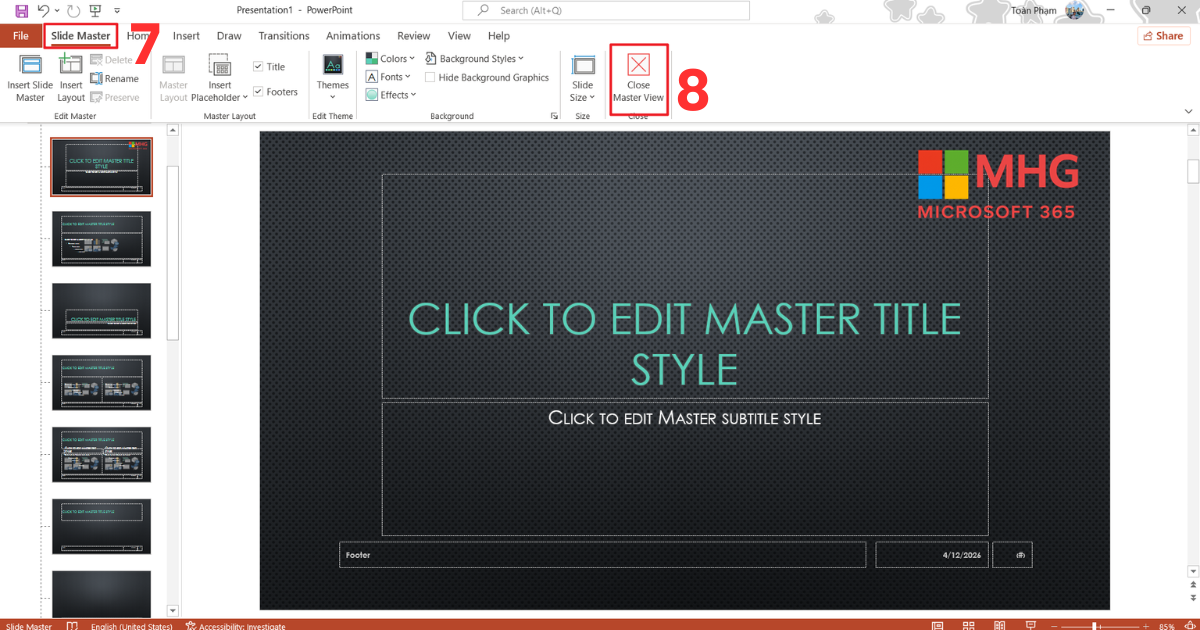Open the Colors dropdown
Screen dimensions: 1200x630
point(388,59)
